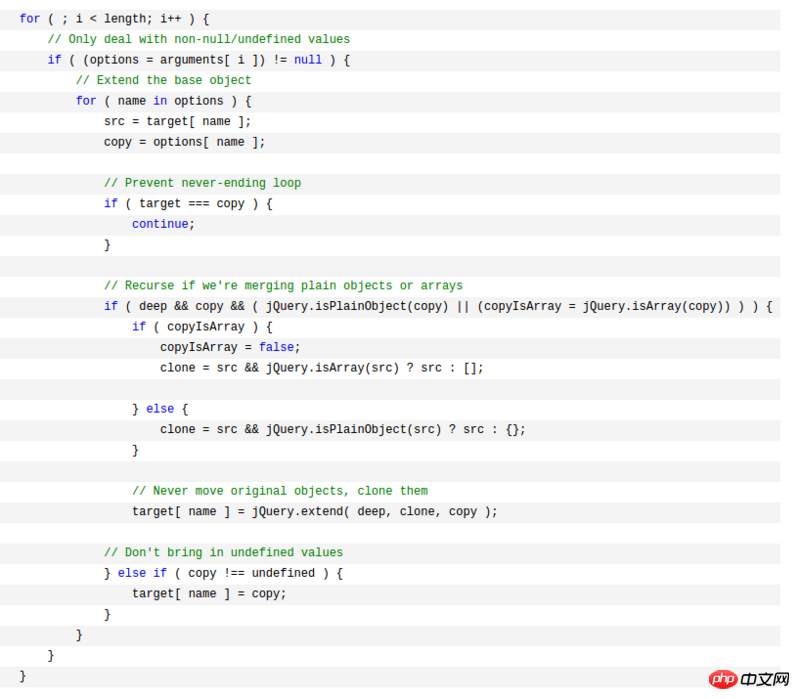Click the line "for ( name in options ) {"
The height and width of the screenshot is (699, 800).
tap(163, 101)
